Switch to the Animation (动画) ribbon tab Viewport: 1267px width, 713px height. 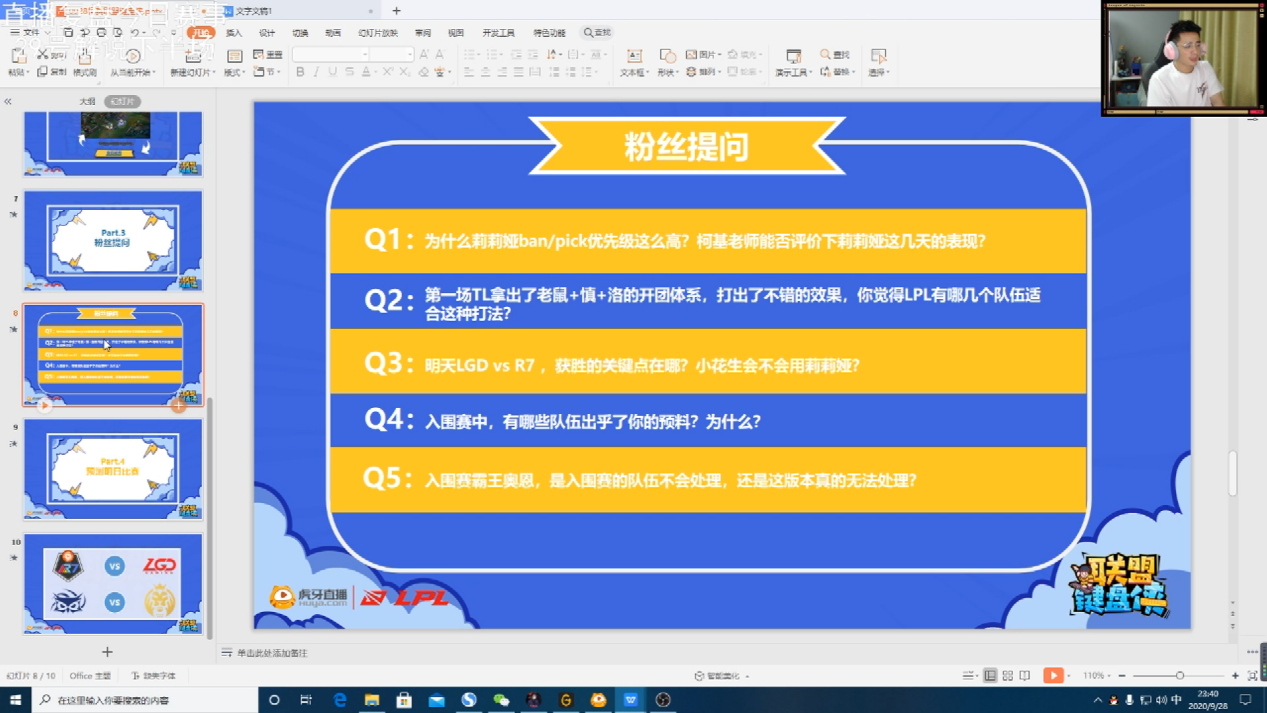pyautogui.click(x=333, y=33)
